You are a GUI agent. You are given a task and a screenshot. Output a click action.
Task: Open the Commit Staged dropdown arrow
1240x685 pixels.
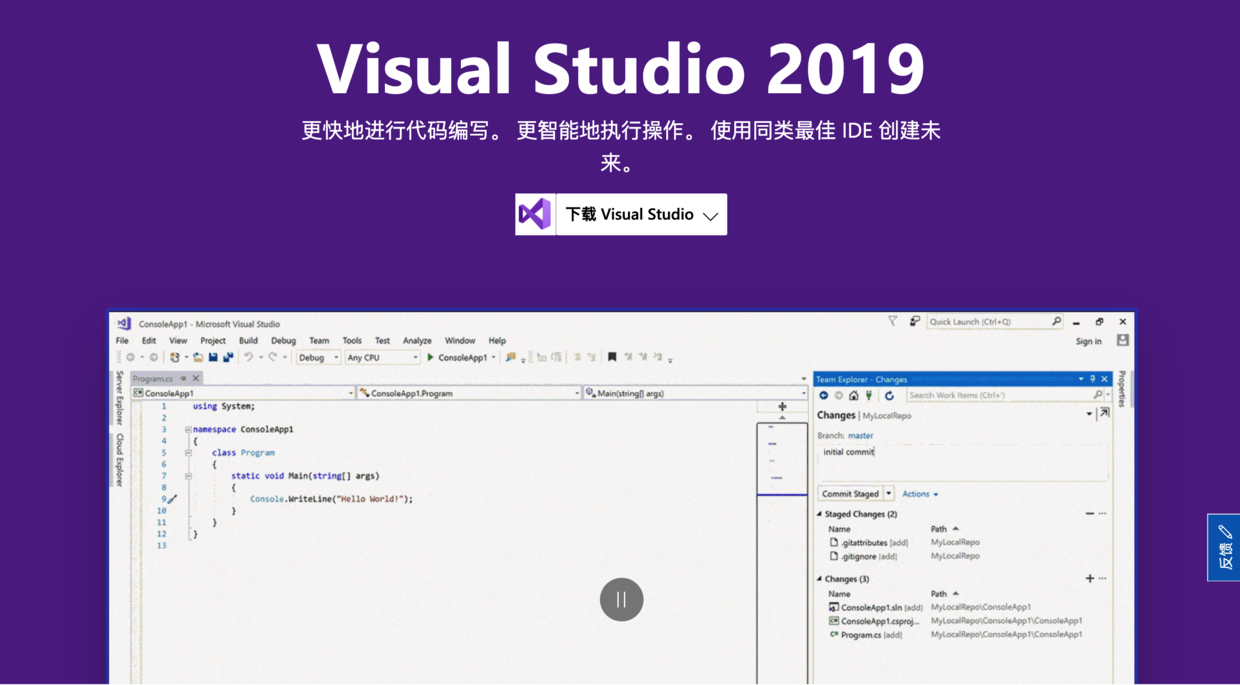tap(888, 493)
